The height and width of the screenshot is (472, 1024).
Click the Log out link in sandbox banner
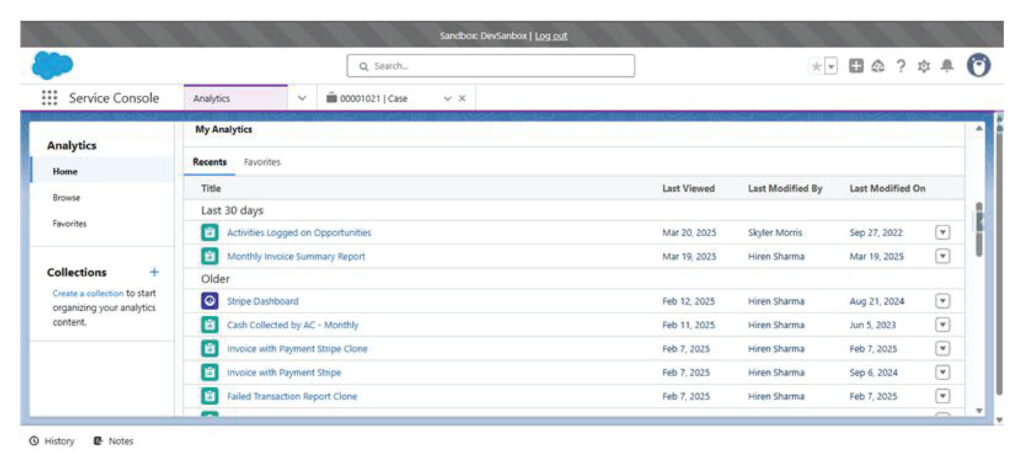pyautogui.click(x=551, y=36)
